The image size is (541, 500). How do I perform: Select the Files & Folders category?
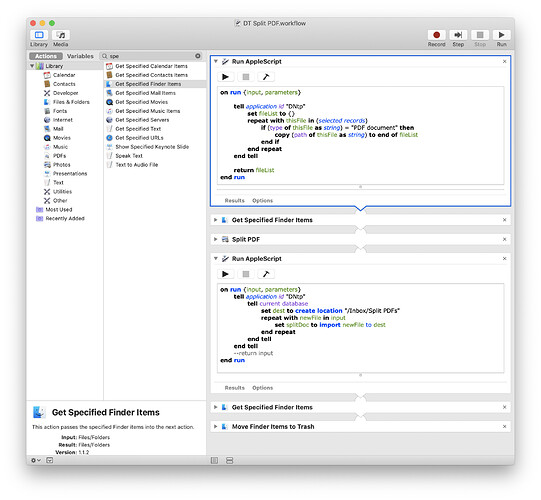(71, 102)
